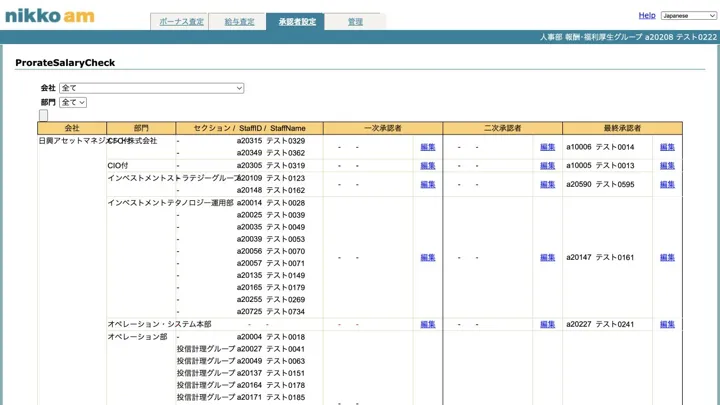The image size is (720, 405).
Task: Select staff row a20725 テスト0734
Action: (x=271, y=311)
